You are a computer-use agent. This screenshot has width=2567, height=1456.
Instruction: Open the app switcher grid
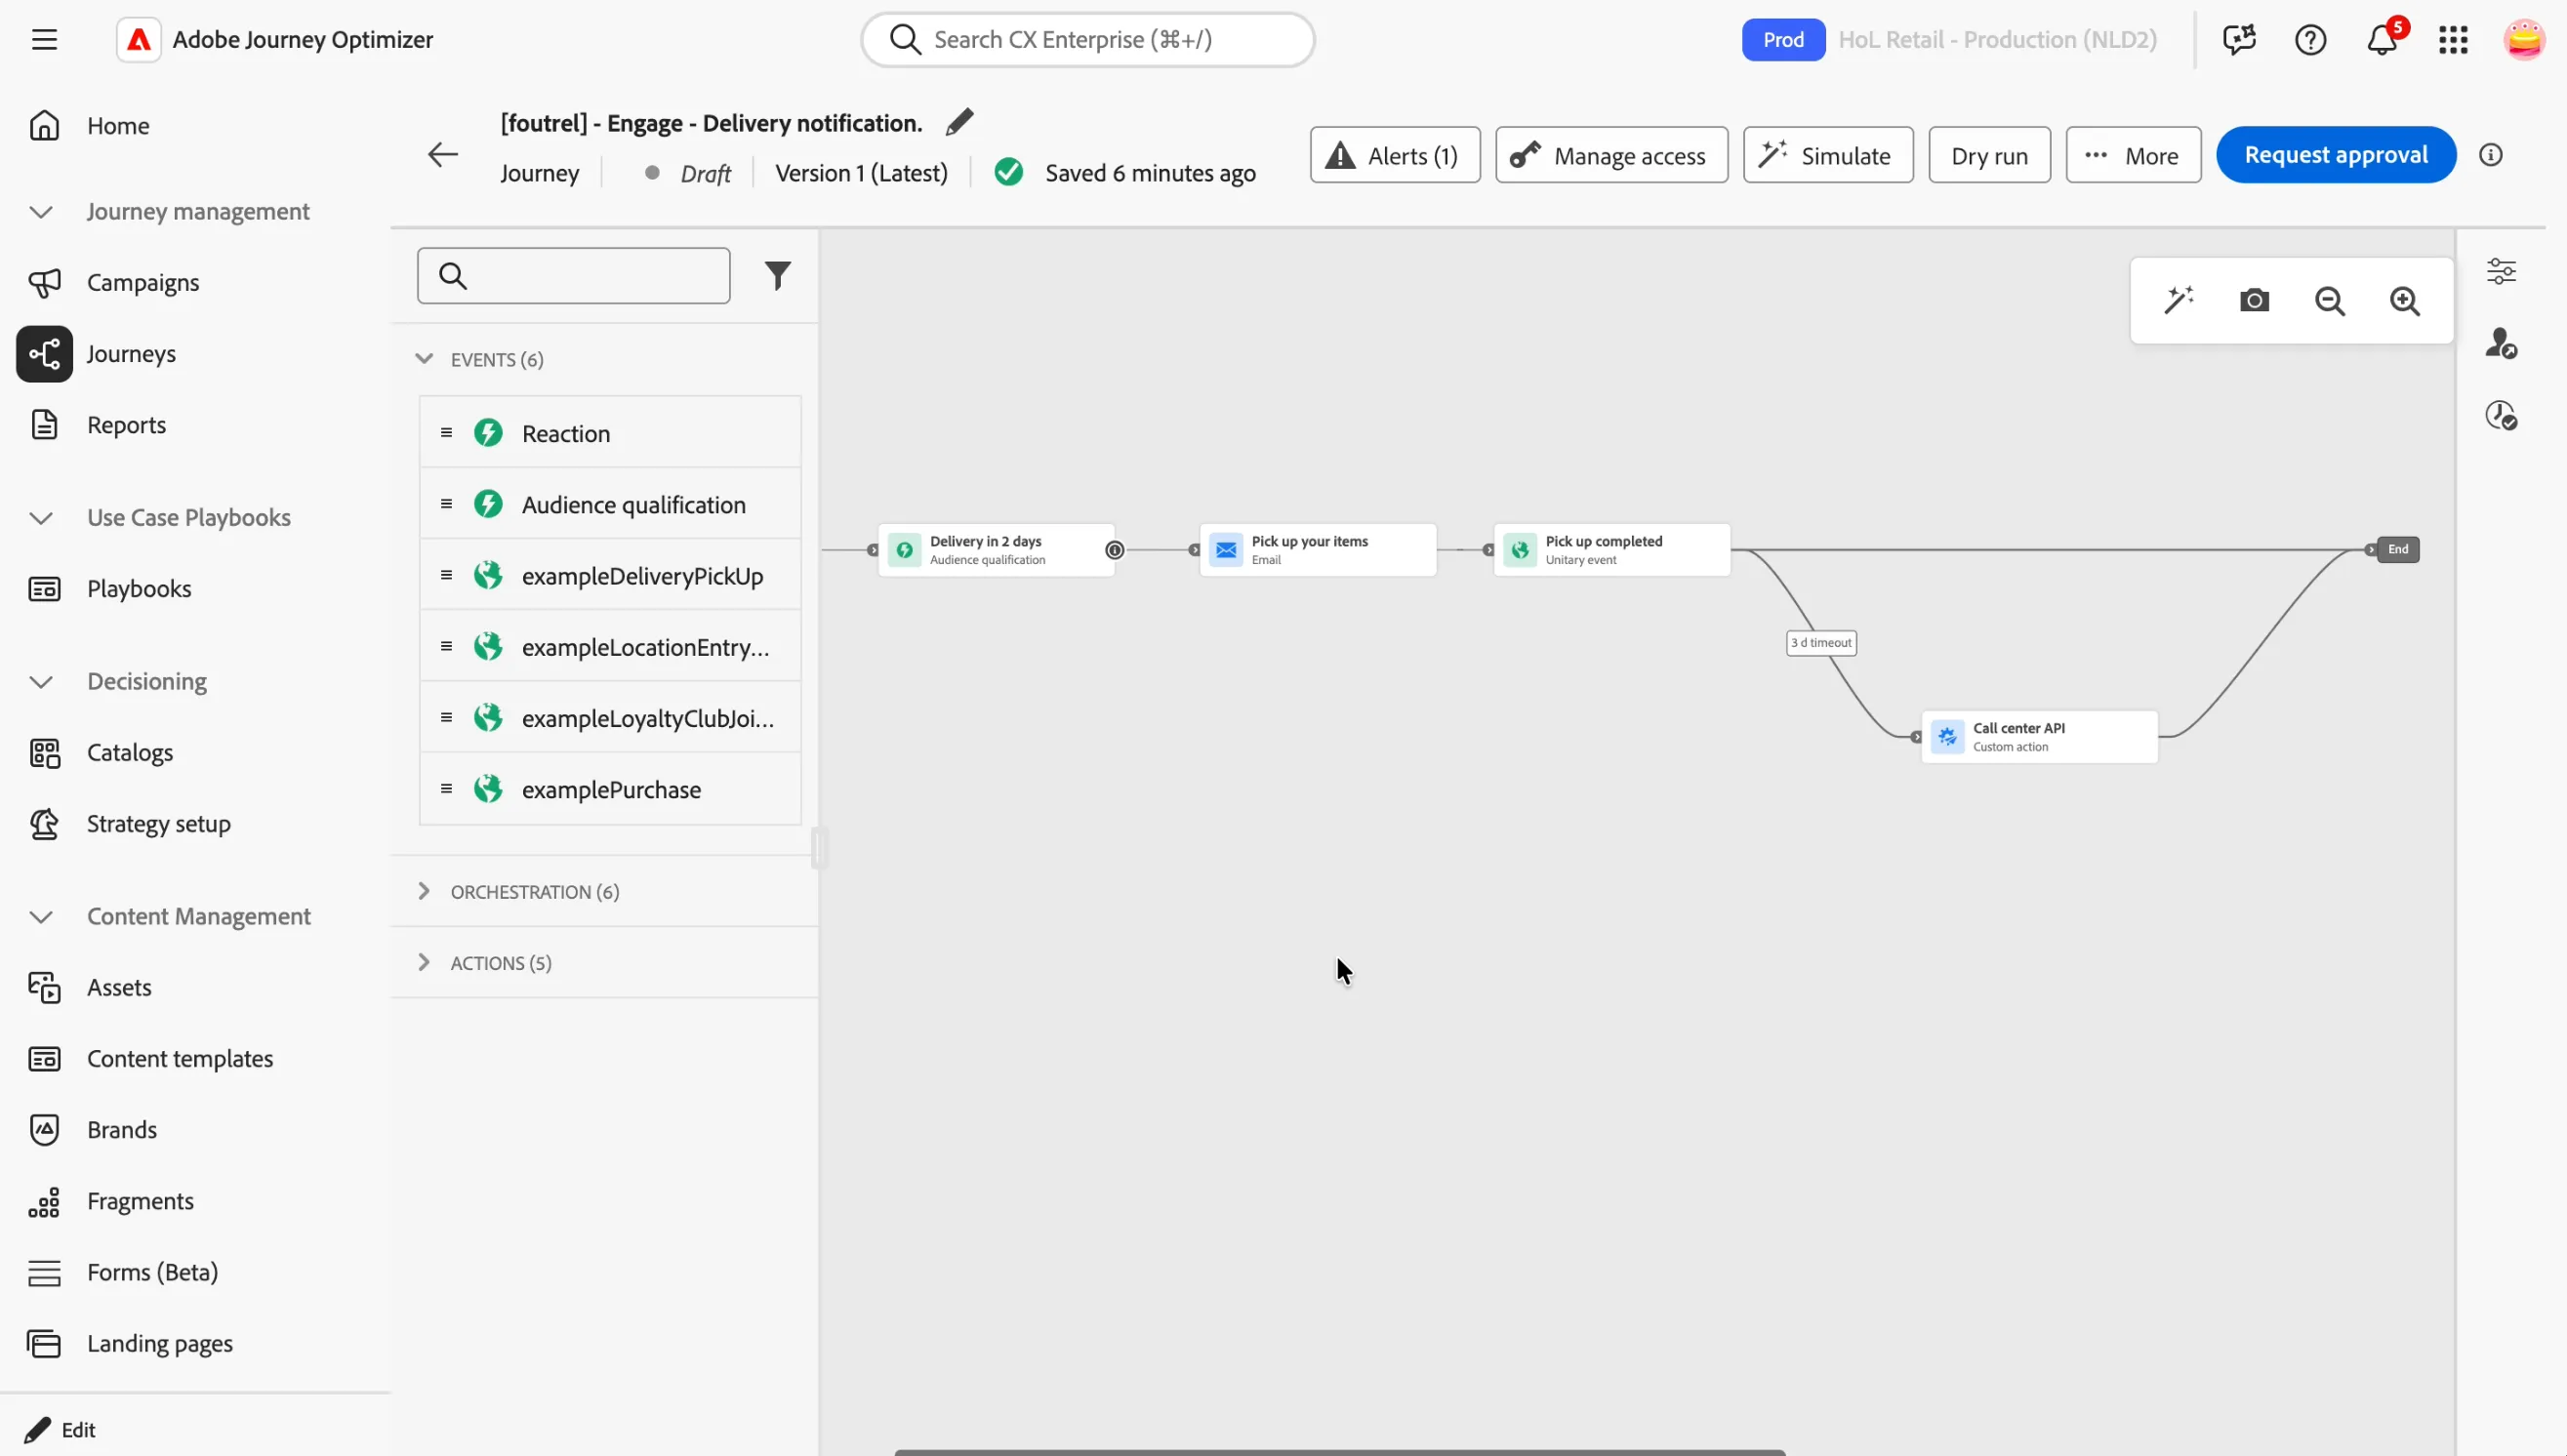(x=2453, y=40)
